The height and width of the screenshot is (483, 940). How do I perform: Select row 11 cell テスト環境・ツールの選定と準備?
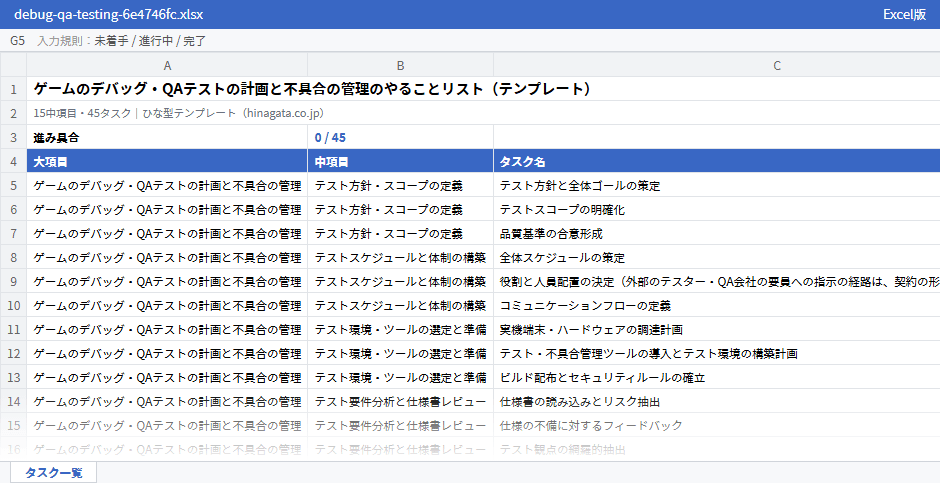click(x=400, y=329)
